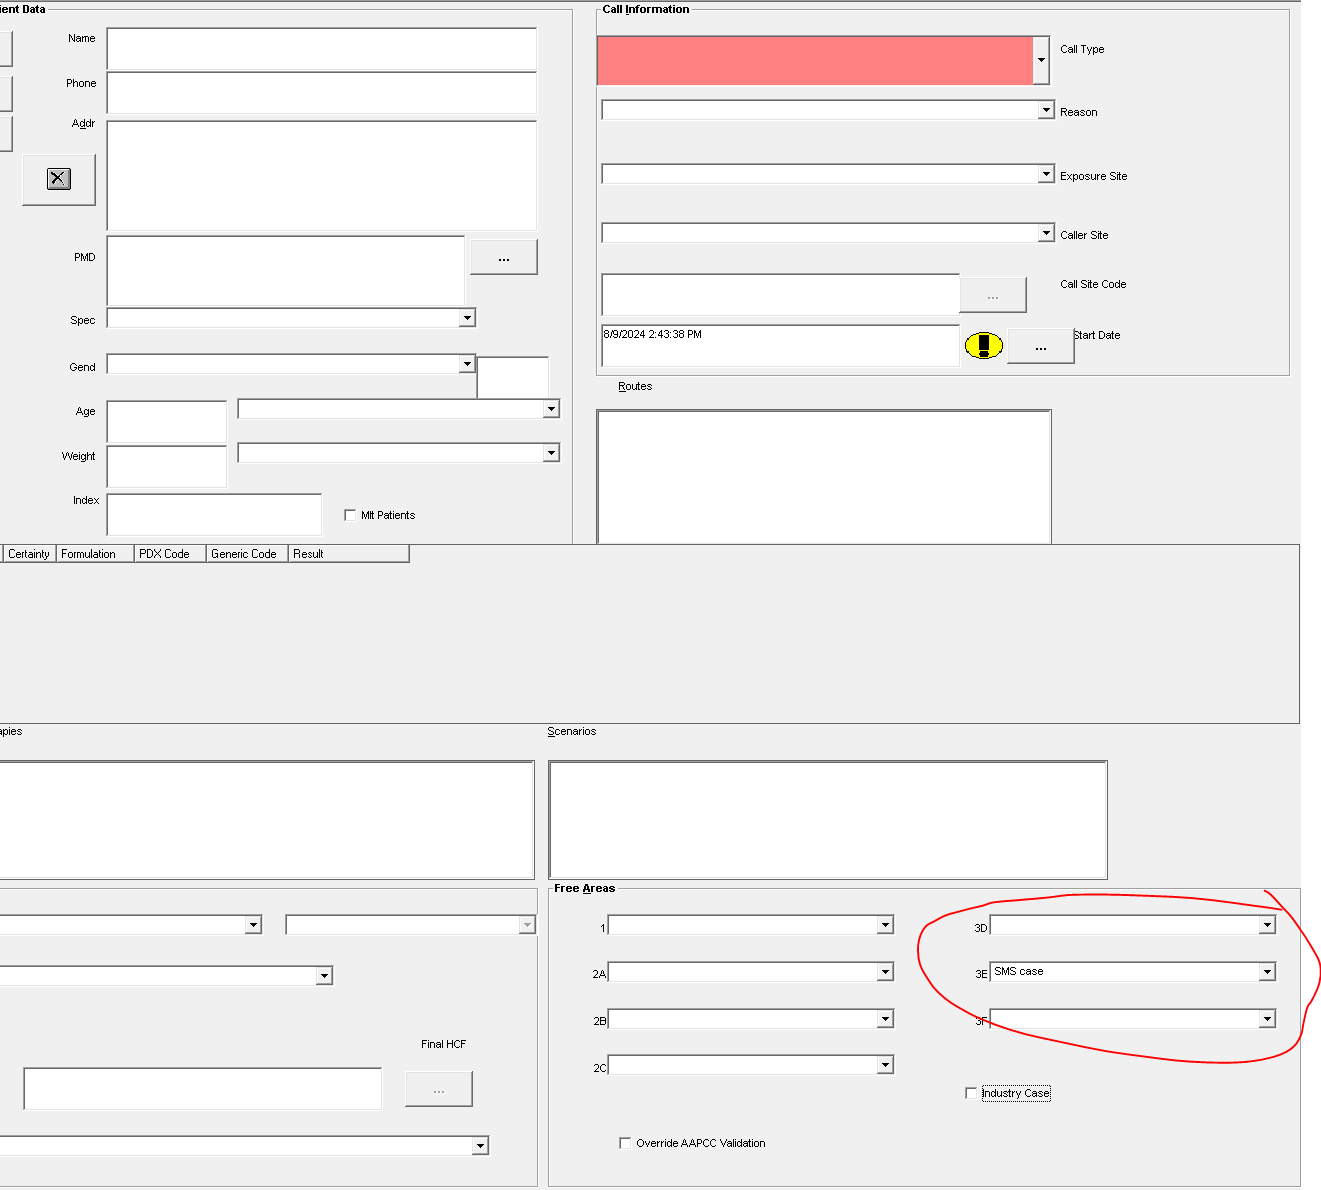1321x1190 pixels.
Task: Click the yellow exclamation warning icon
Action: pyautogui.click(x=983, y=346)
